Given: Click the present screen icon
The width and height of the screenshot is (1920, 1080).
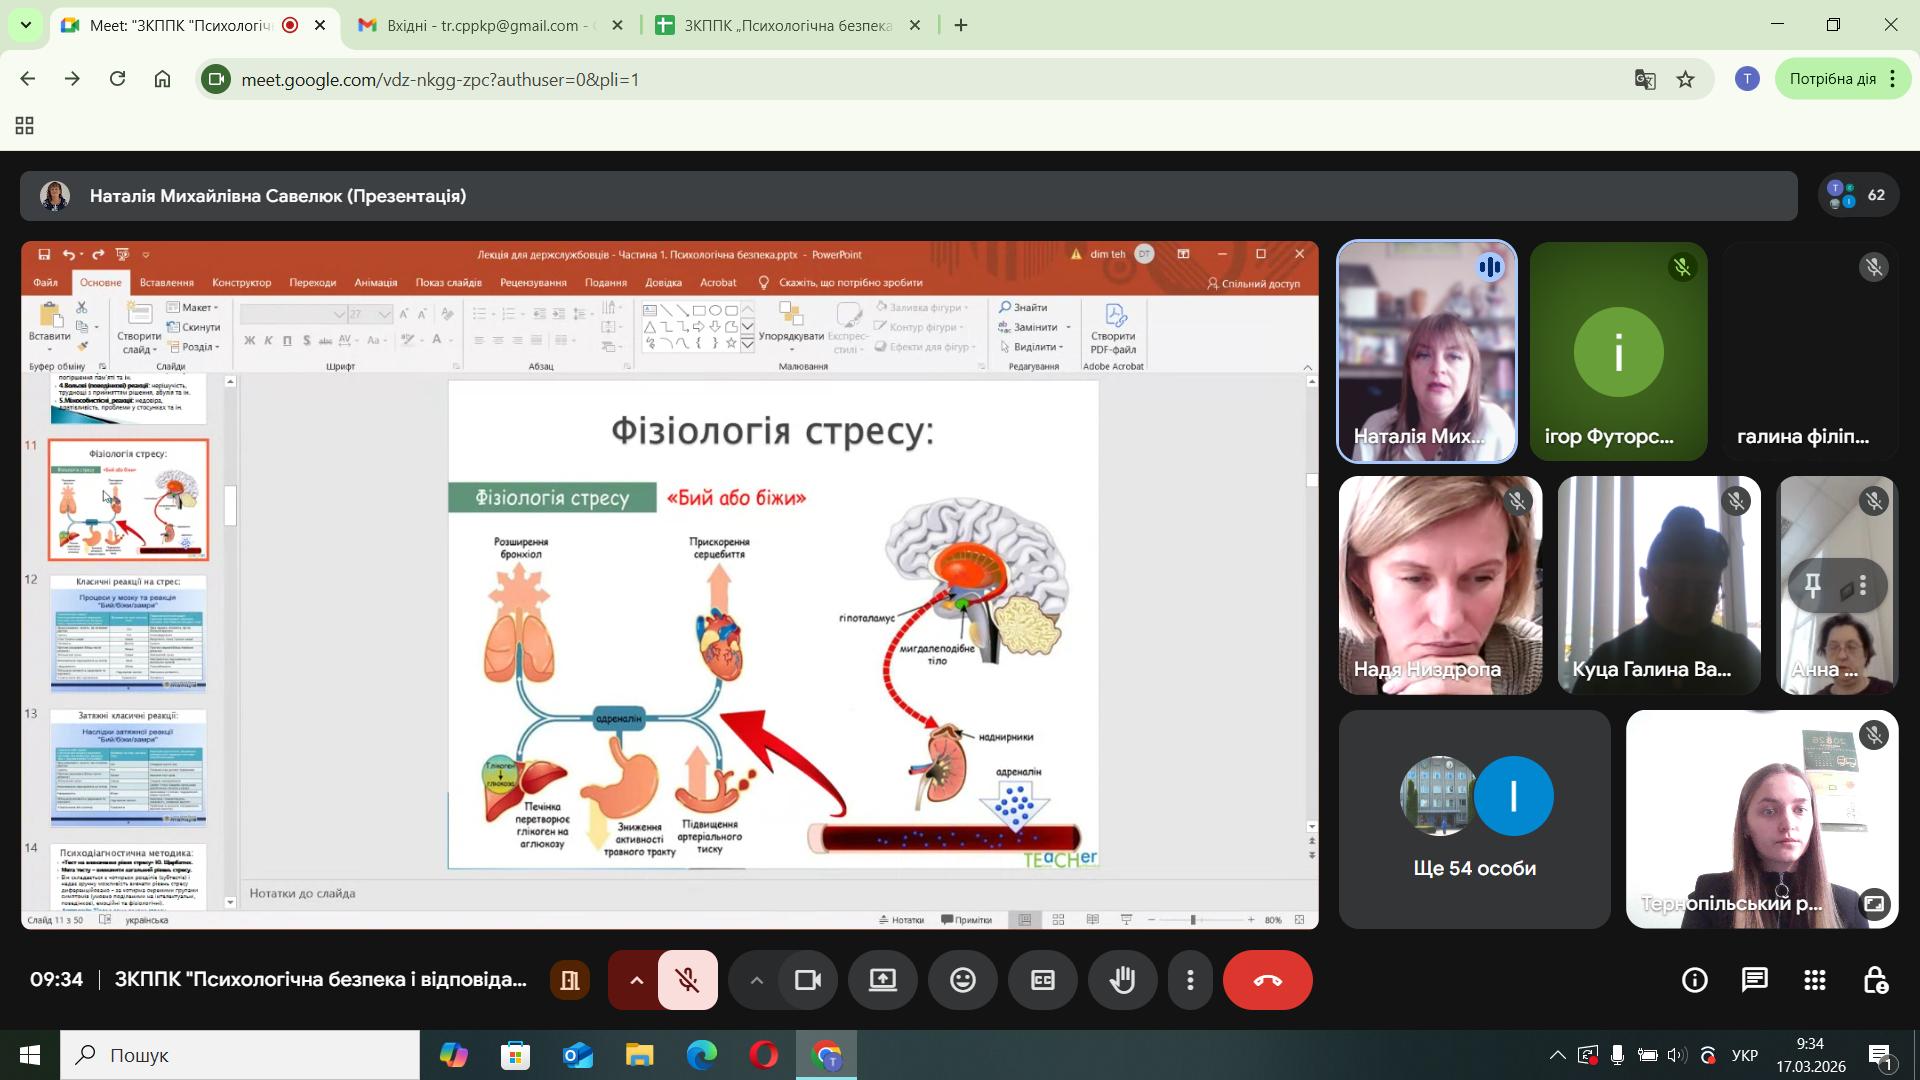Looking at the screenshot, I should click(882, 980).
